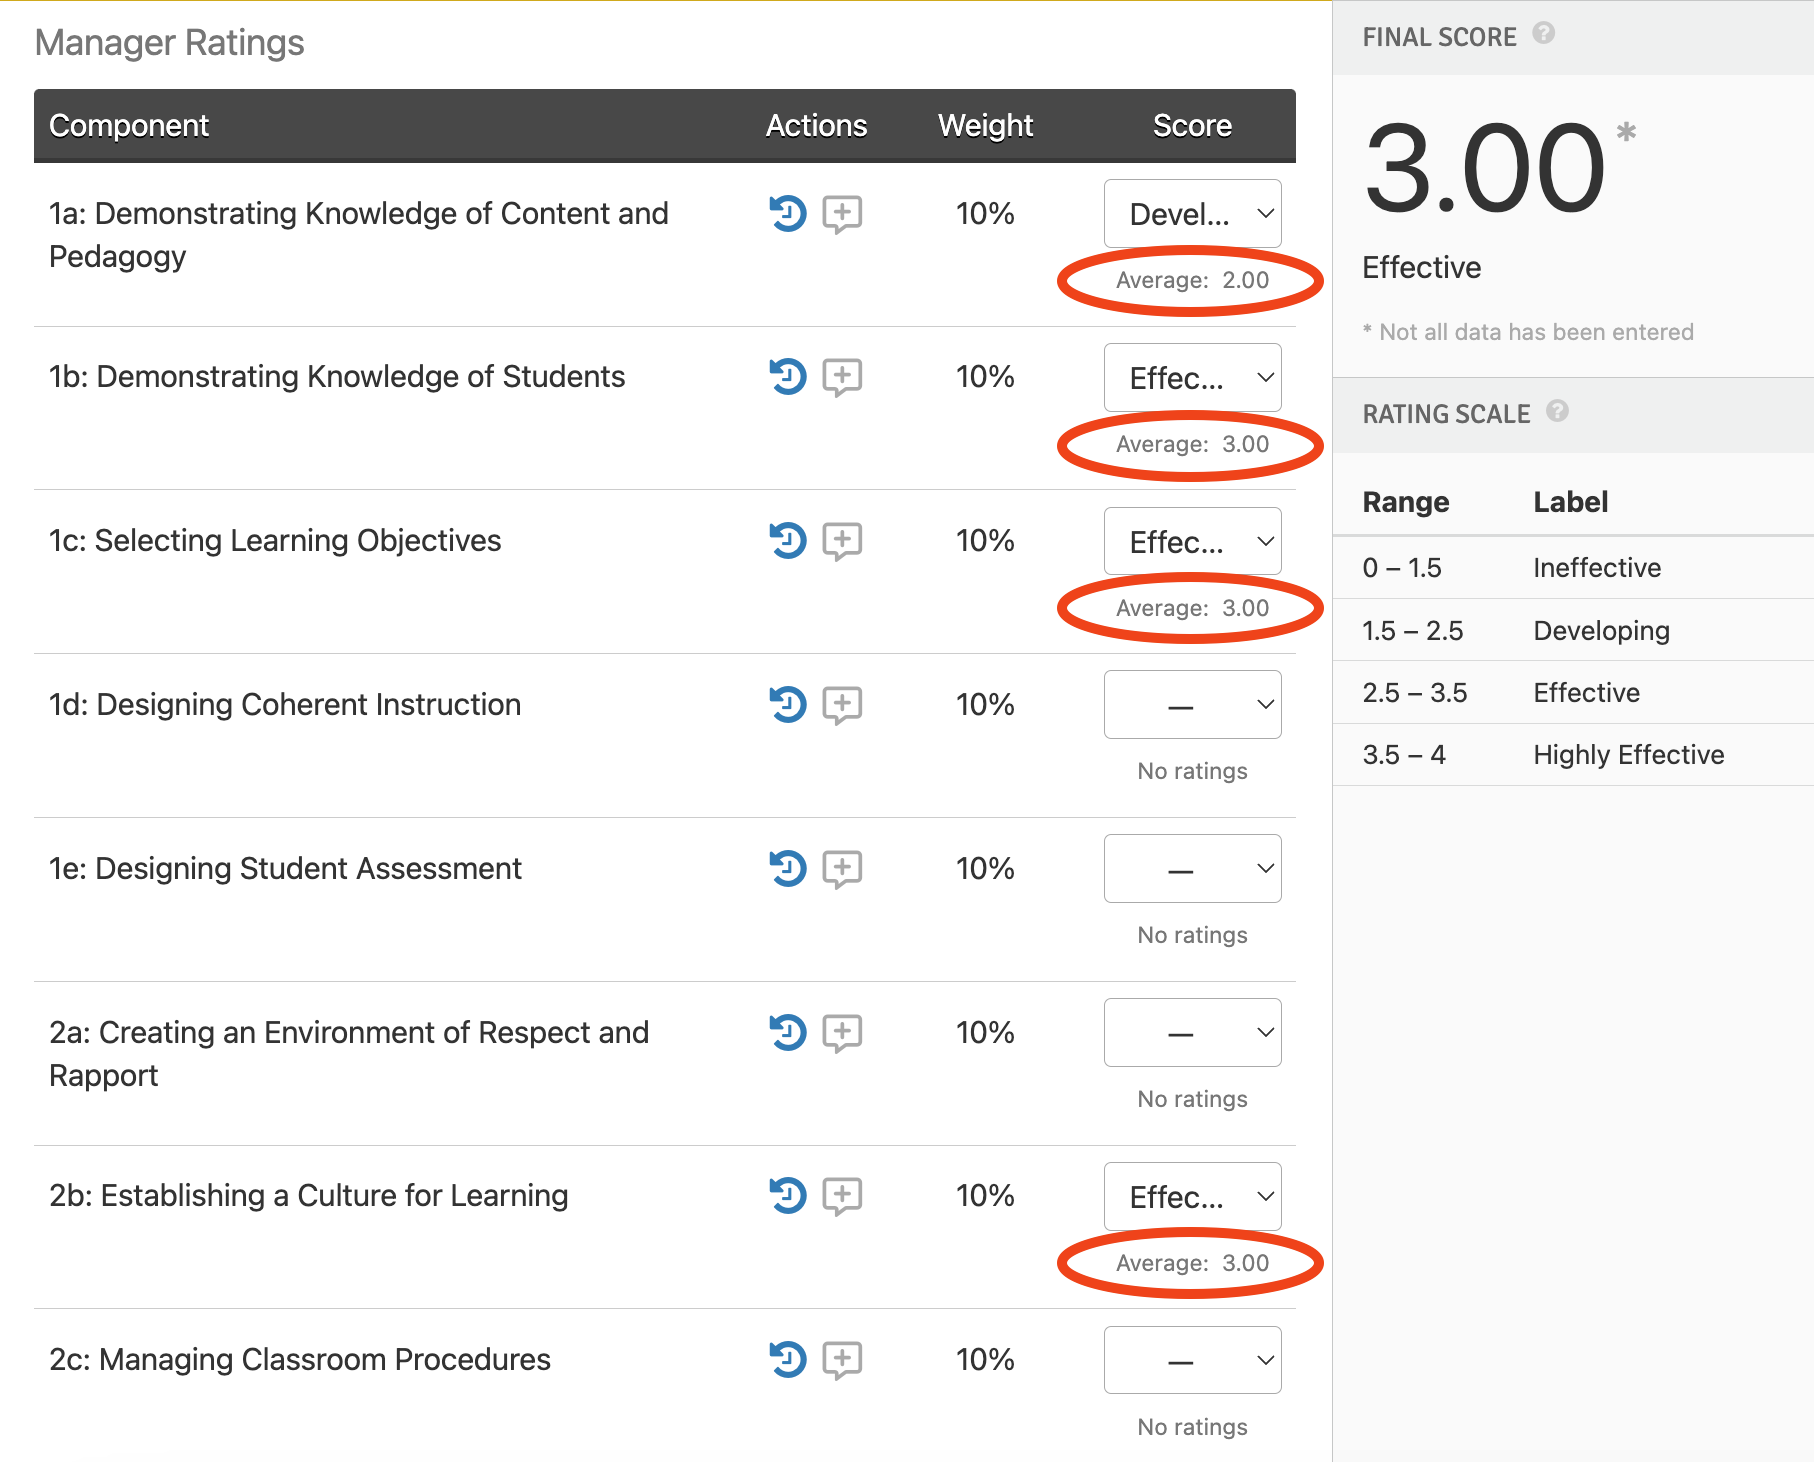
Task: Click the Average: 3.00 value under 1b
Action: [x=1192, y=445]
